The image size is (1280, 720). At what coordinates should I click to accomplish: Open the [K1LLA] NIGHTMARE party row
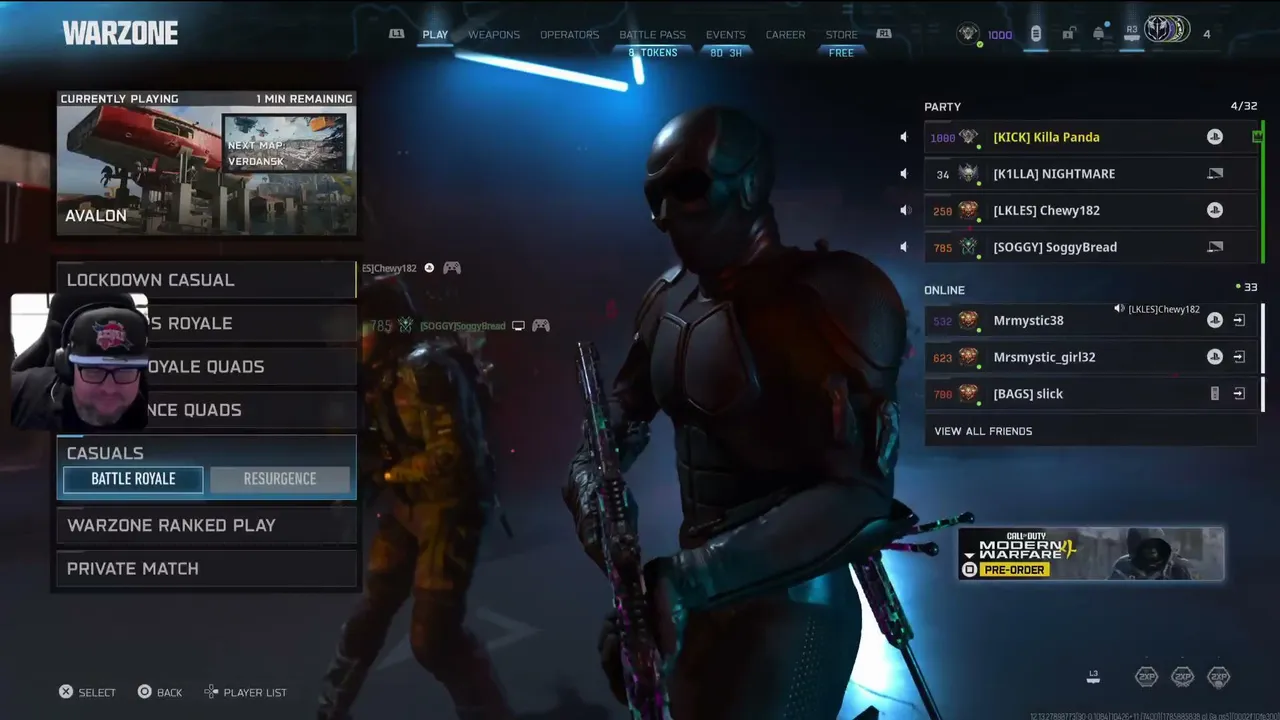pyautogui.click(x=1090, y=174)
